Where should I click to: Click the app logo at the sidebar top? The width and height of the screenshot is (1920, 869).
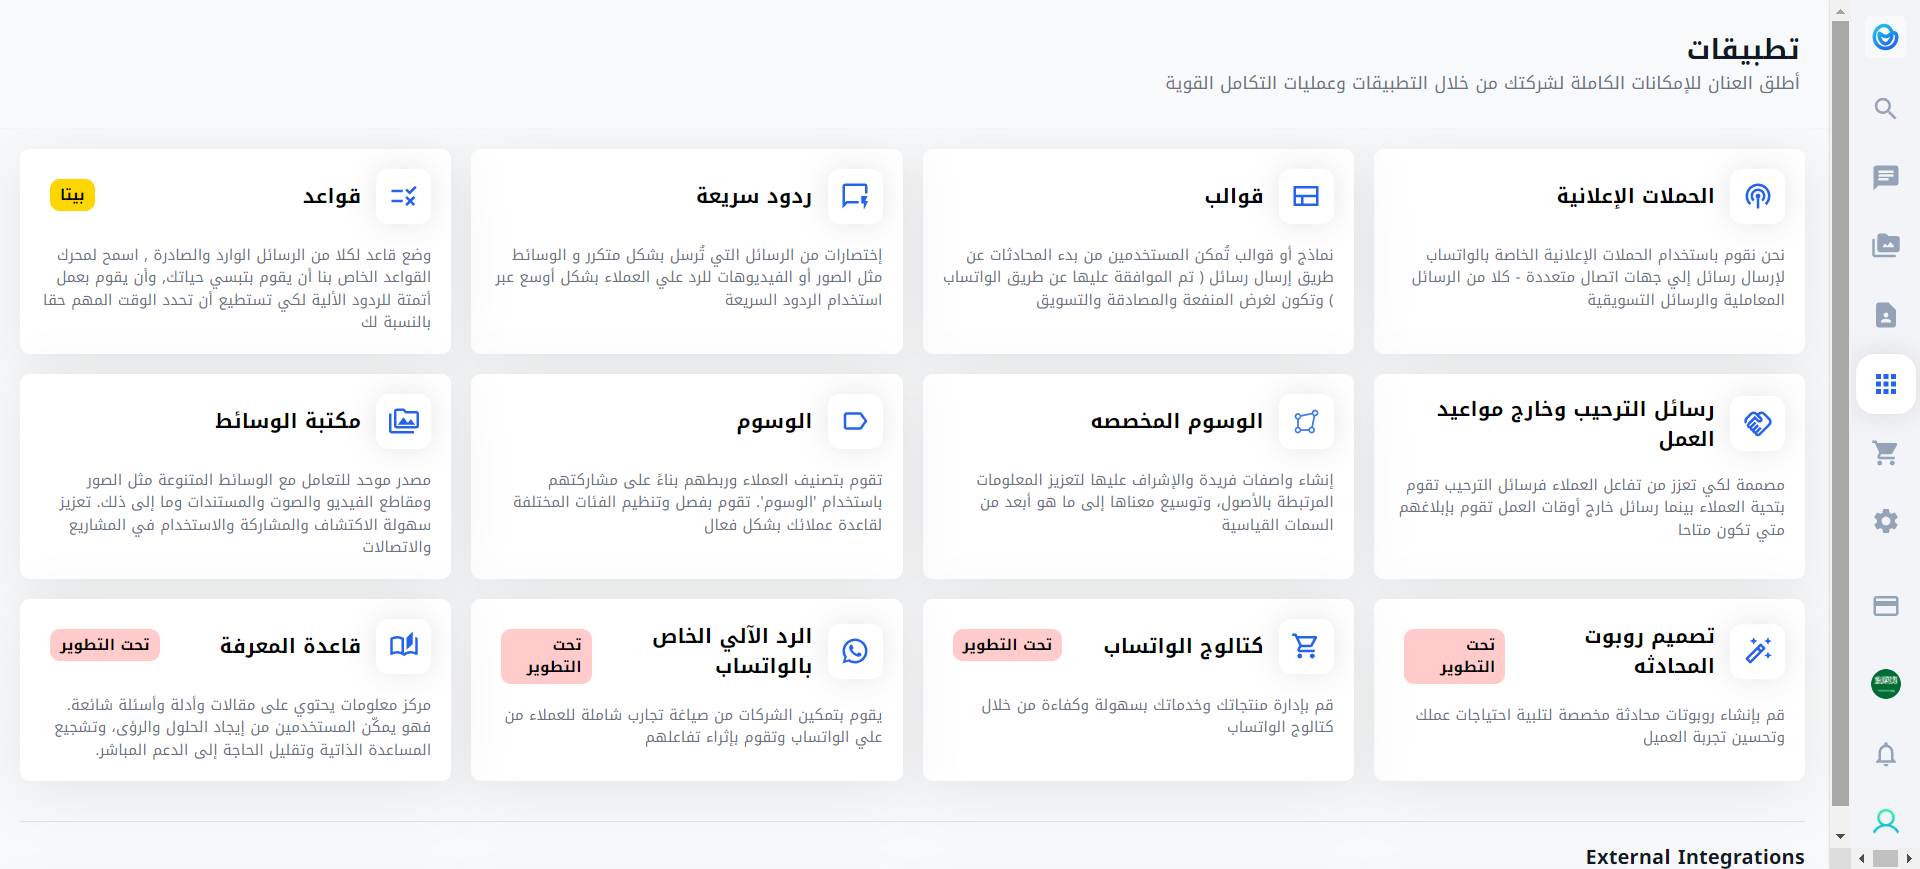[x=1885, y=38]
